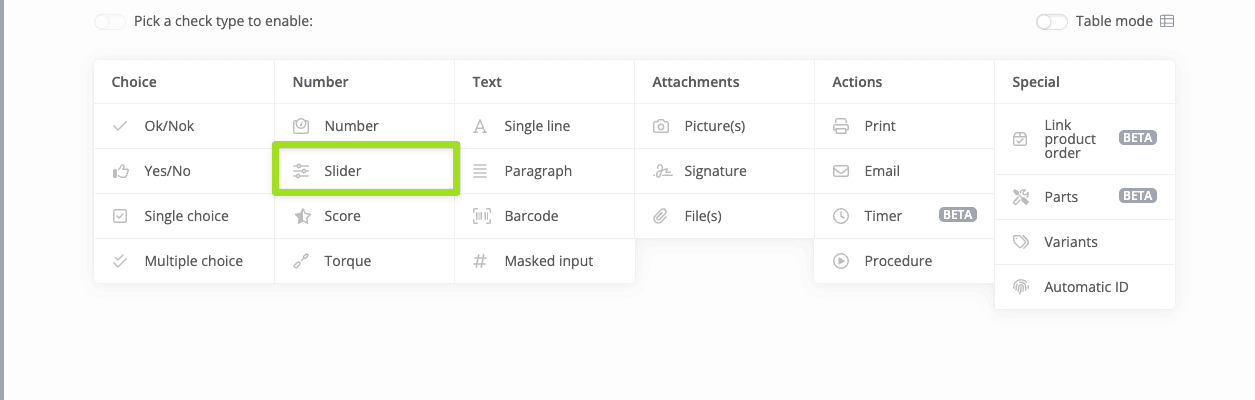Select the Email action

882,171
